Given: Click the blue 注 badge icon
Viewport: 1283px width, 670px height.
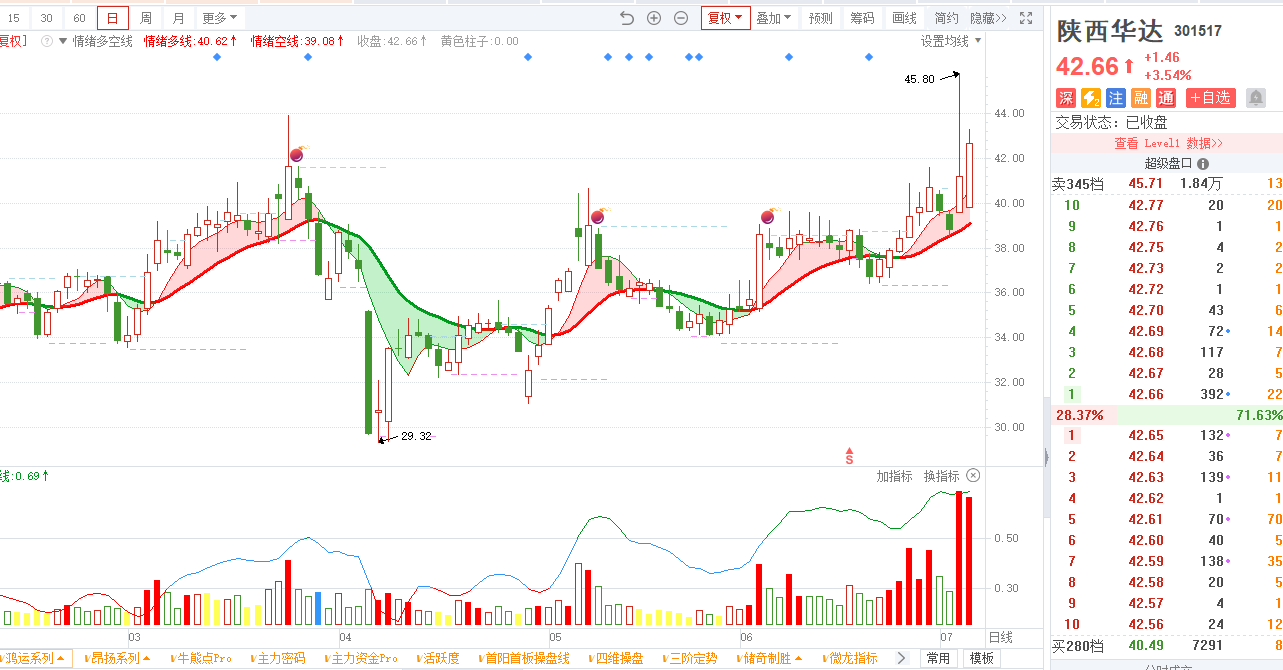Looking at the screenshot, I should (1116, 98).
